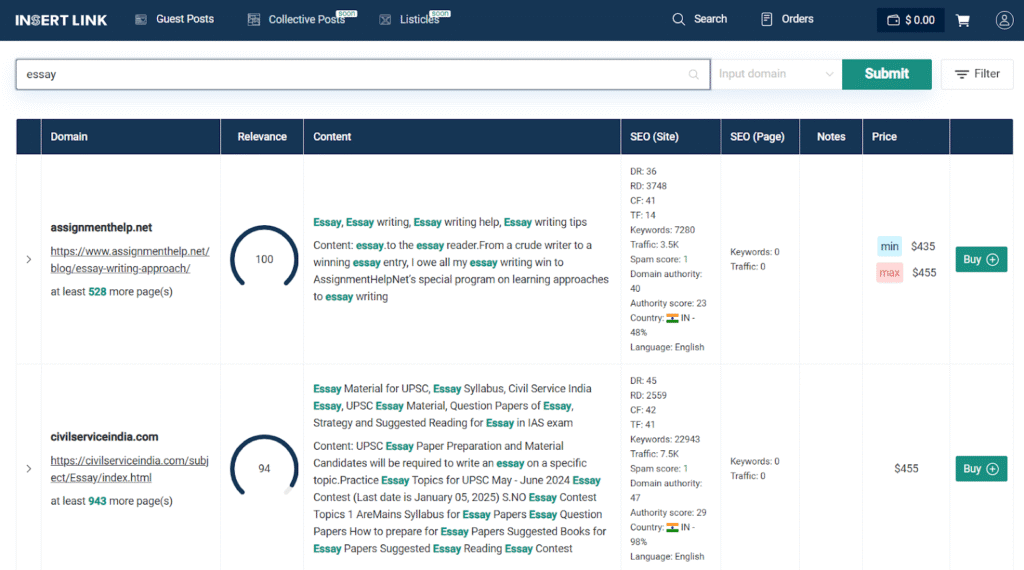Click the magnifier icon in search field
This screenshot has height=570, width=1024.
pos(694,74)
